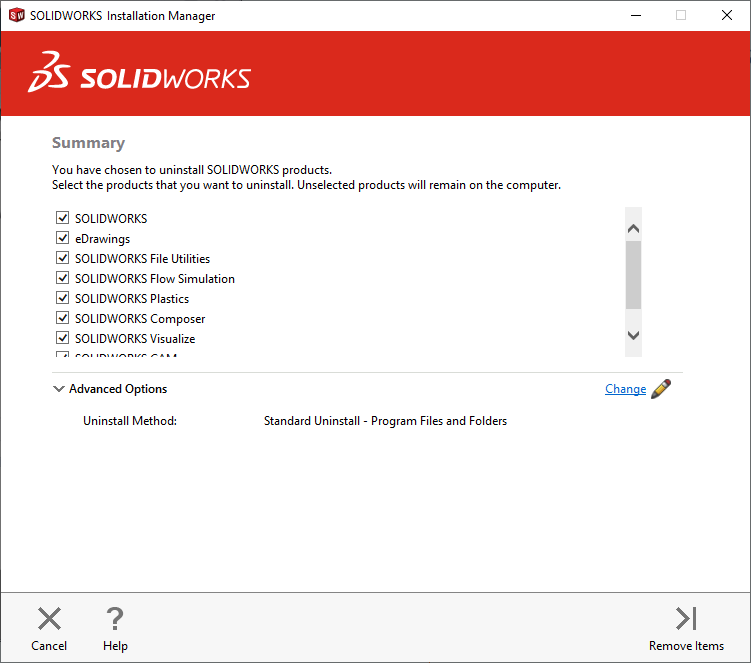Uncheck the eDrawings checkbox
This screenshot has width=751, height=663.
coord(62,238)
